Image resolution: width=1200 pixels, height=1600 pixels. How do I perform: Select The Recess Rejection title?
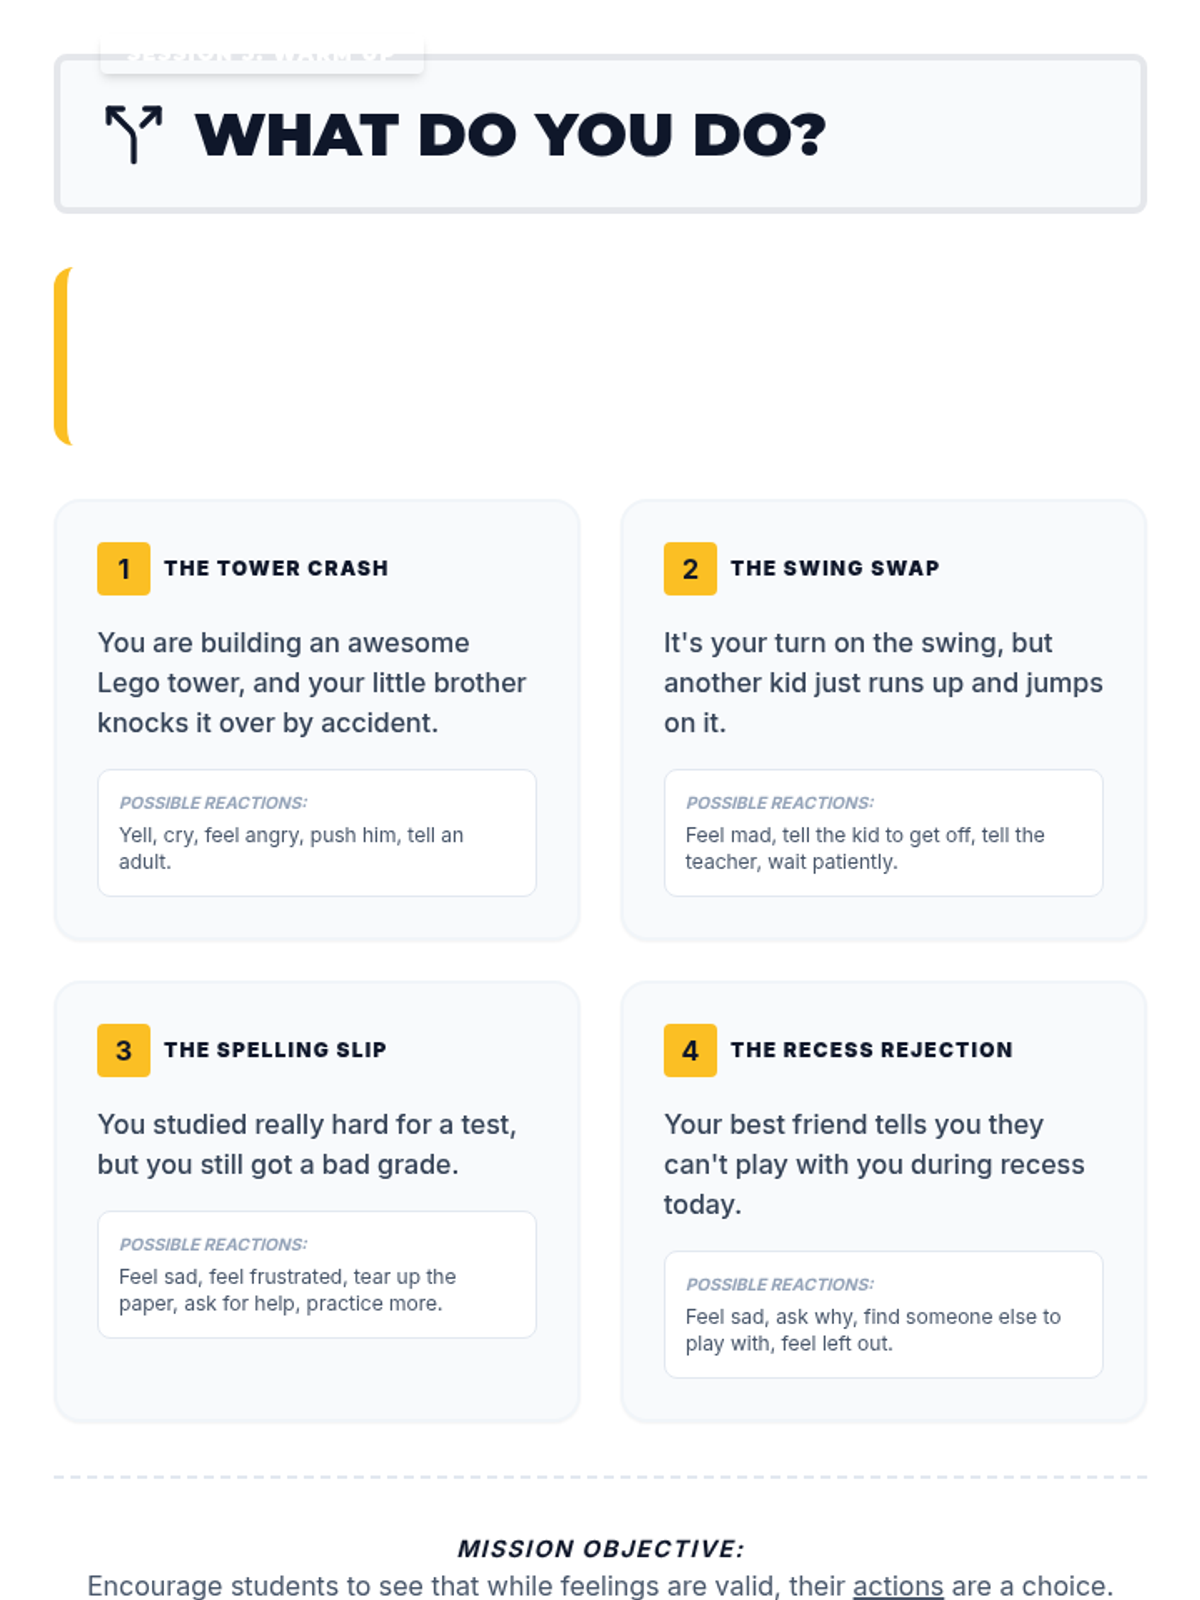tap(871, 1050)
